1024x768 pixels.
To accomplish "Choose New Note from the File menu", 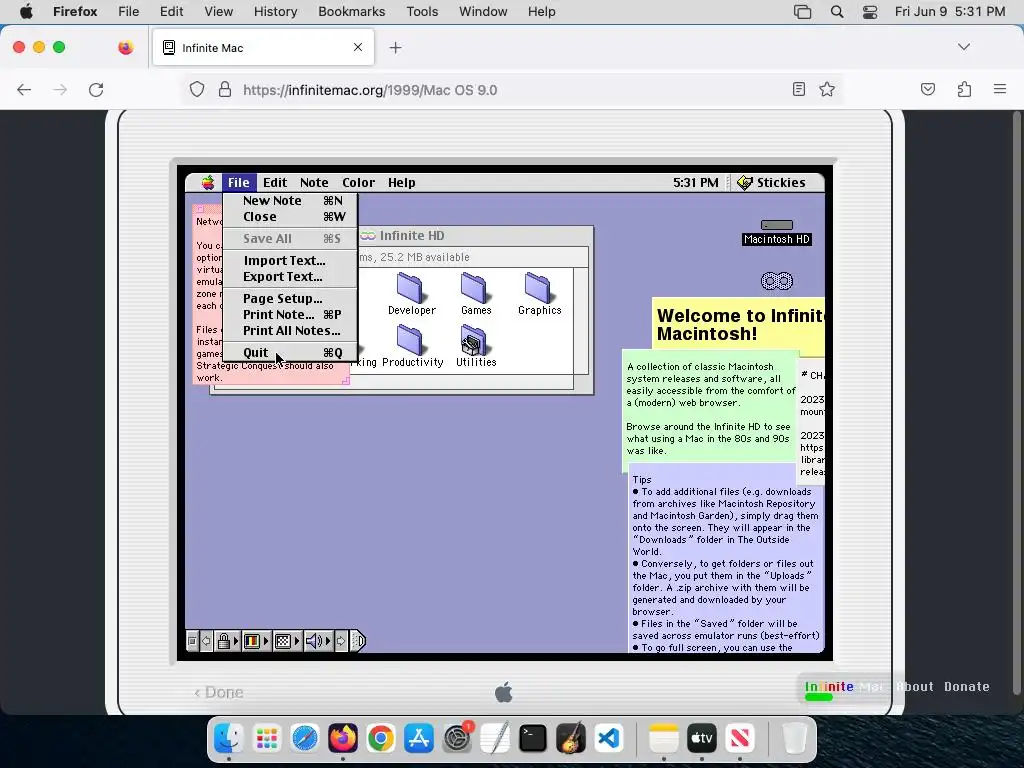I will tap(290, 200).
